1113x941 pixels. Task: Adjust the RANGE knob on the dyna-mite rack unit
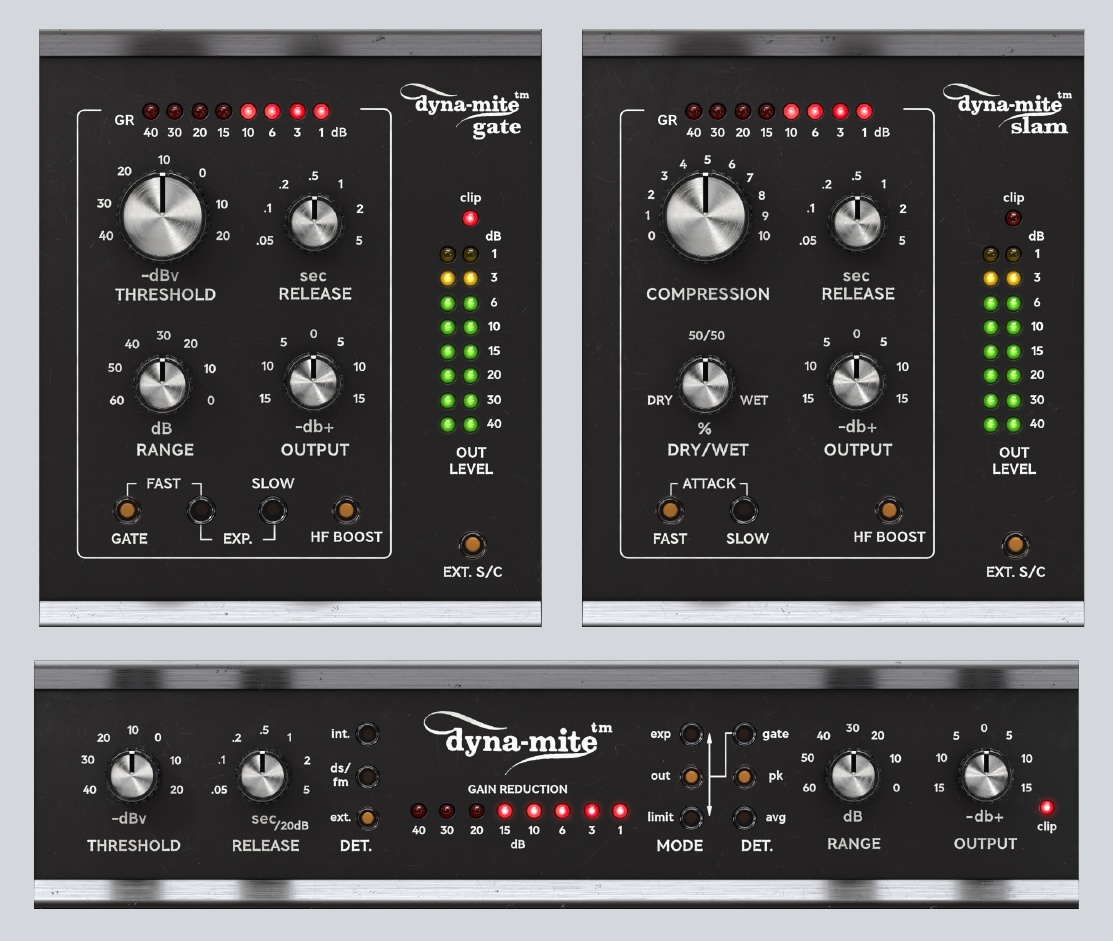(x=853, y=774)
